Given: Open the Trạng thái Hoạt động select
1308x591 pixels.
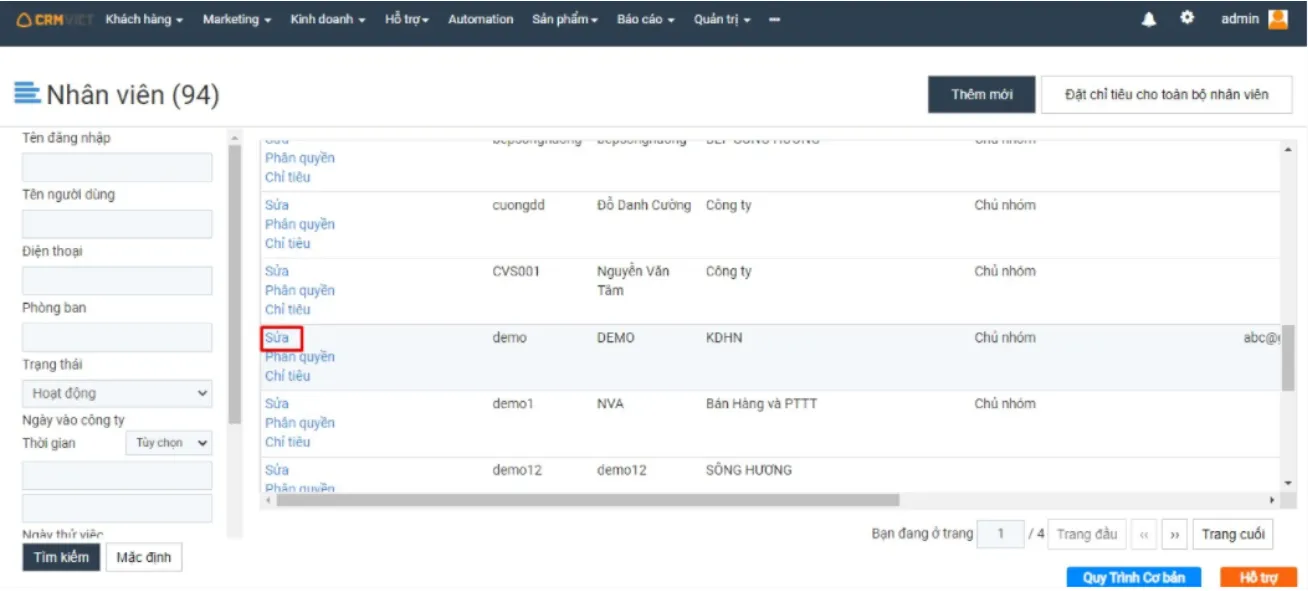Looking at the screenshot, I should click(117, 394).
